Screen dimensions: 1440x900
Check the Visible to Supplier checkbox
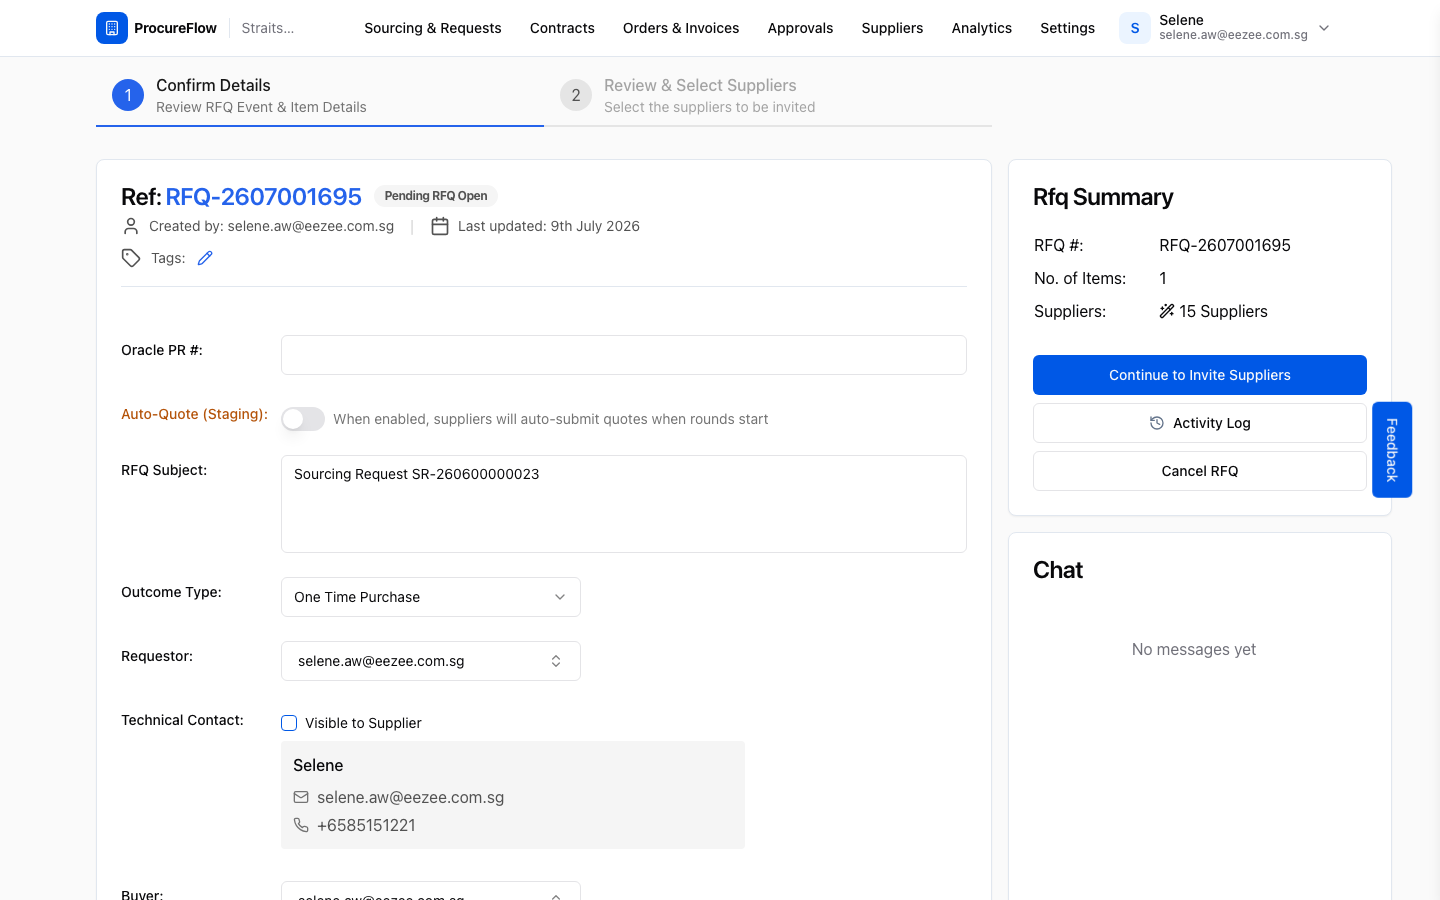coord(289,723)
